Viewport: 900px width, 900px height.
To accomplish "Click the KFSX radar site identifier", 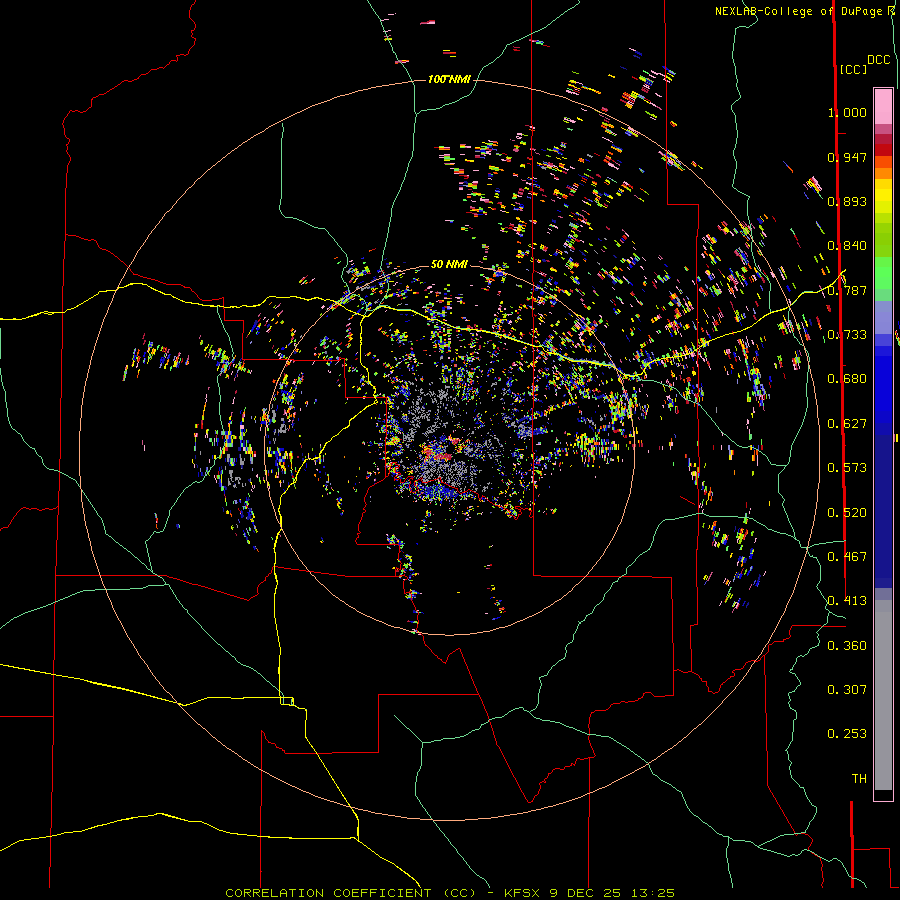I will (522, 893).
